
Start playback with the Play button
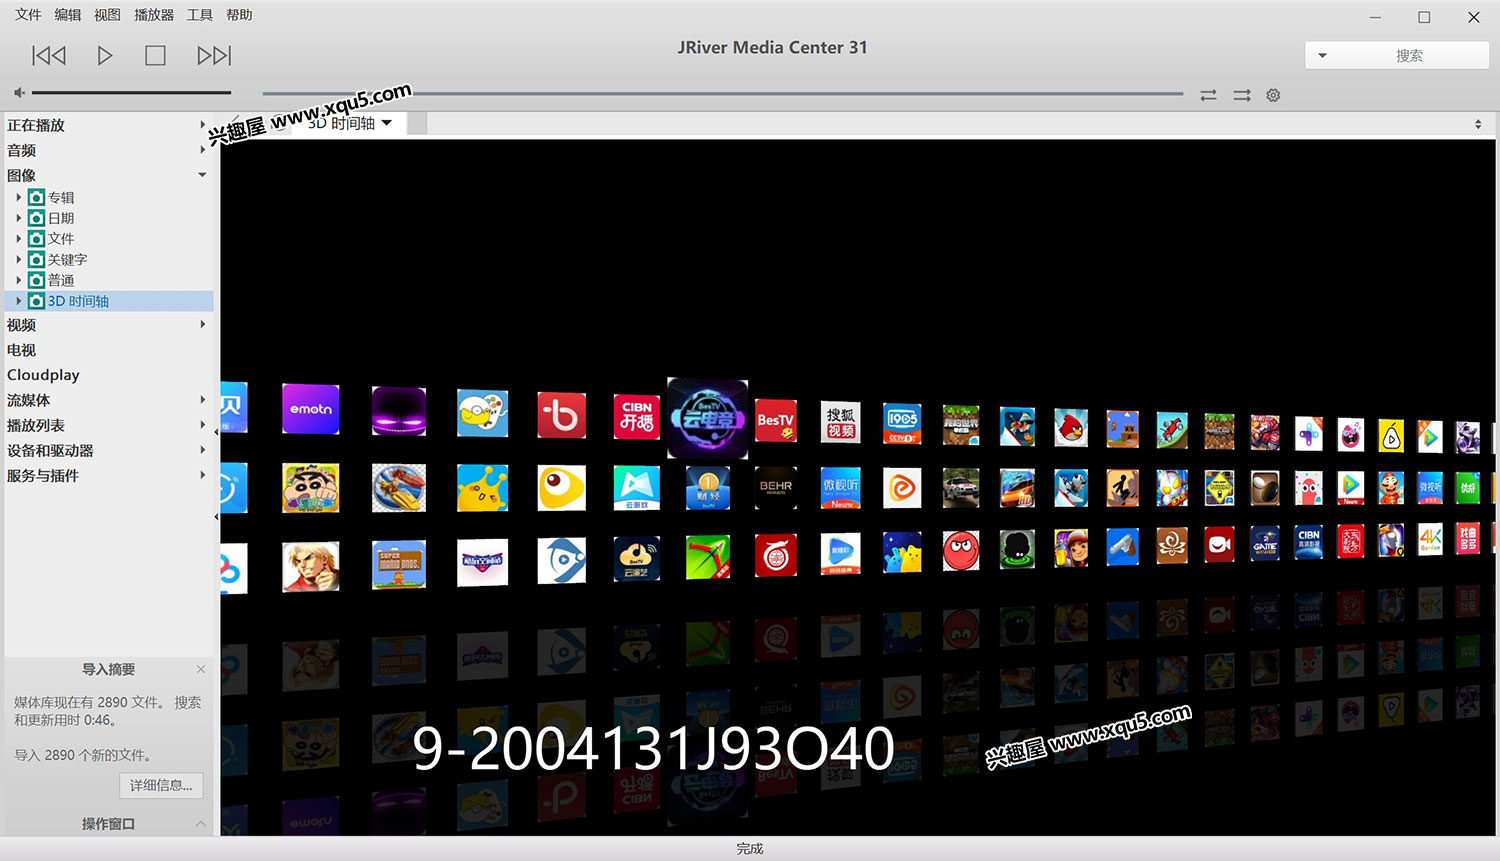click(x=104, y=55)
